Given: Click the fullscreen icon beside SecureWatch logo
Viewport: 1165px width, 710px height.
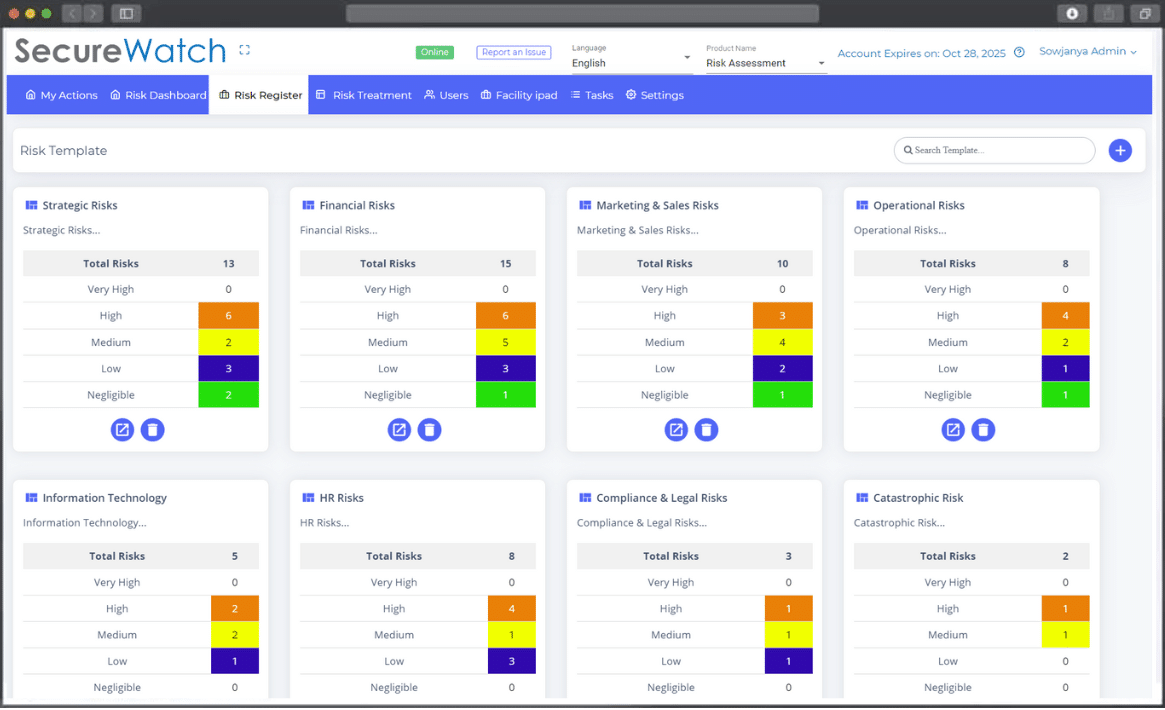Looking at the screenshot, I should [x=243, y=49].
